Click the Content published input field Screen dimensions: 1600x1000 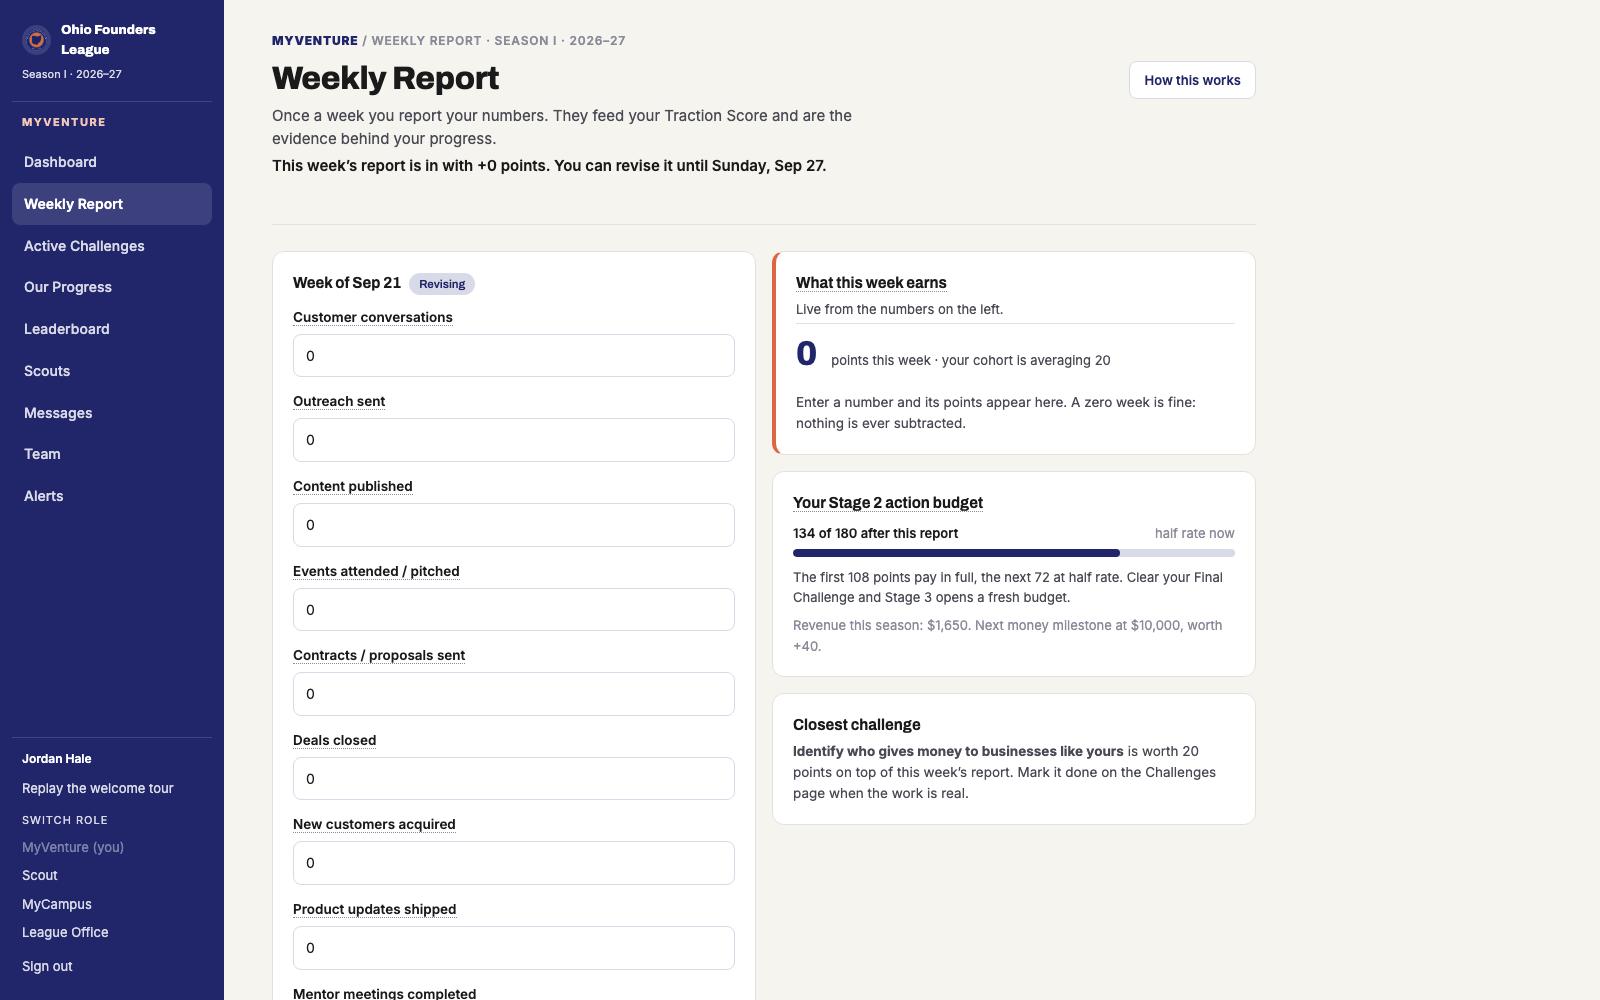click(514, 525)
